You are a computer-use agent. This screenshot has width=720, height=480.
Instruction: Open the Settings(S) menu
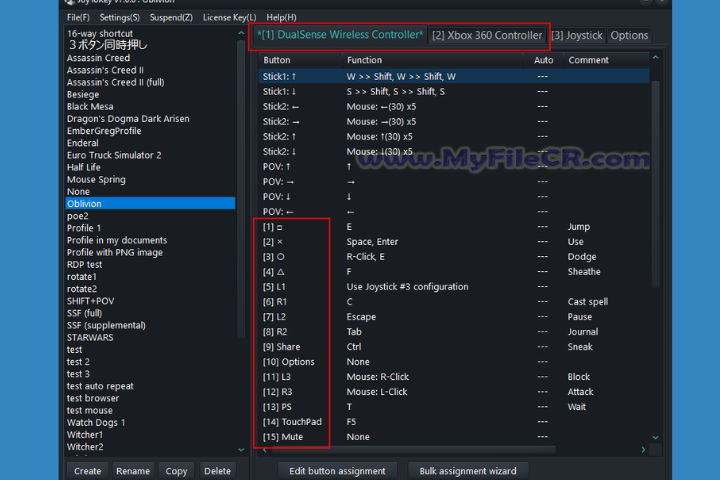pos(119,17)
